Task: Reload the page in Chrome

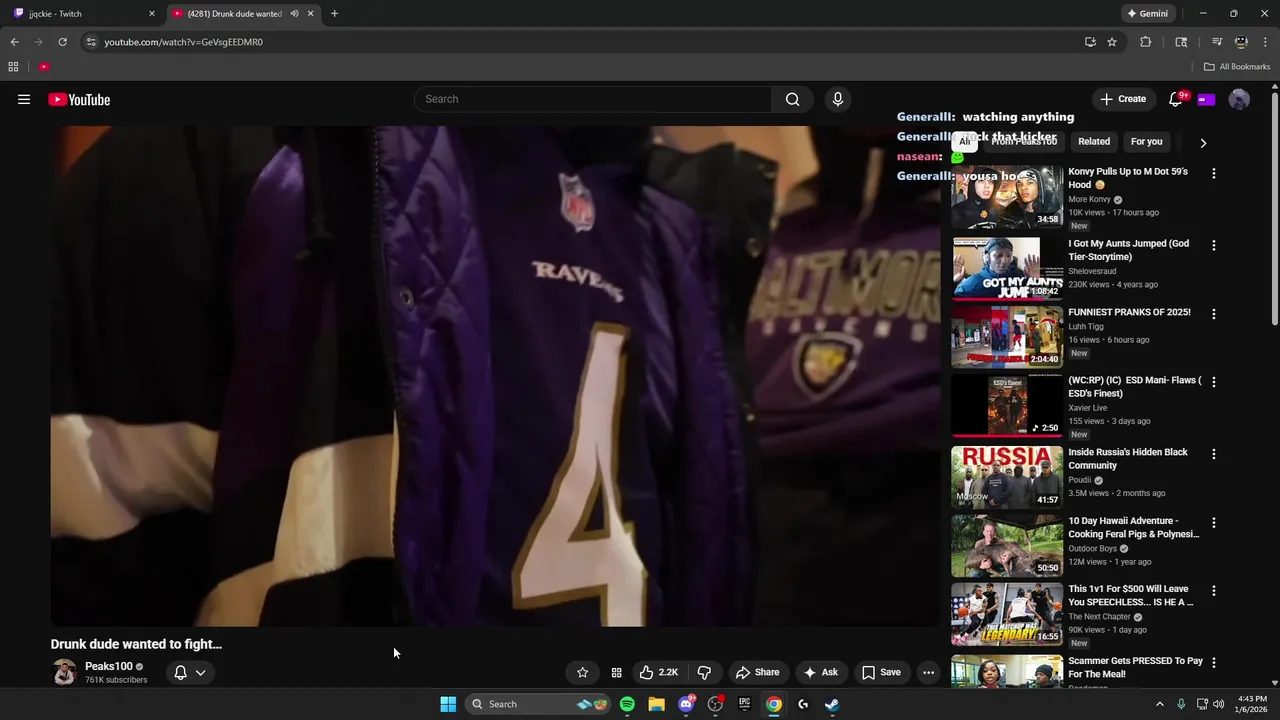Action: click(62, 42)
